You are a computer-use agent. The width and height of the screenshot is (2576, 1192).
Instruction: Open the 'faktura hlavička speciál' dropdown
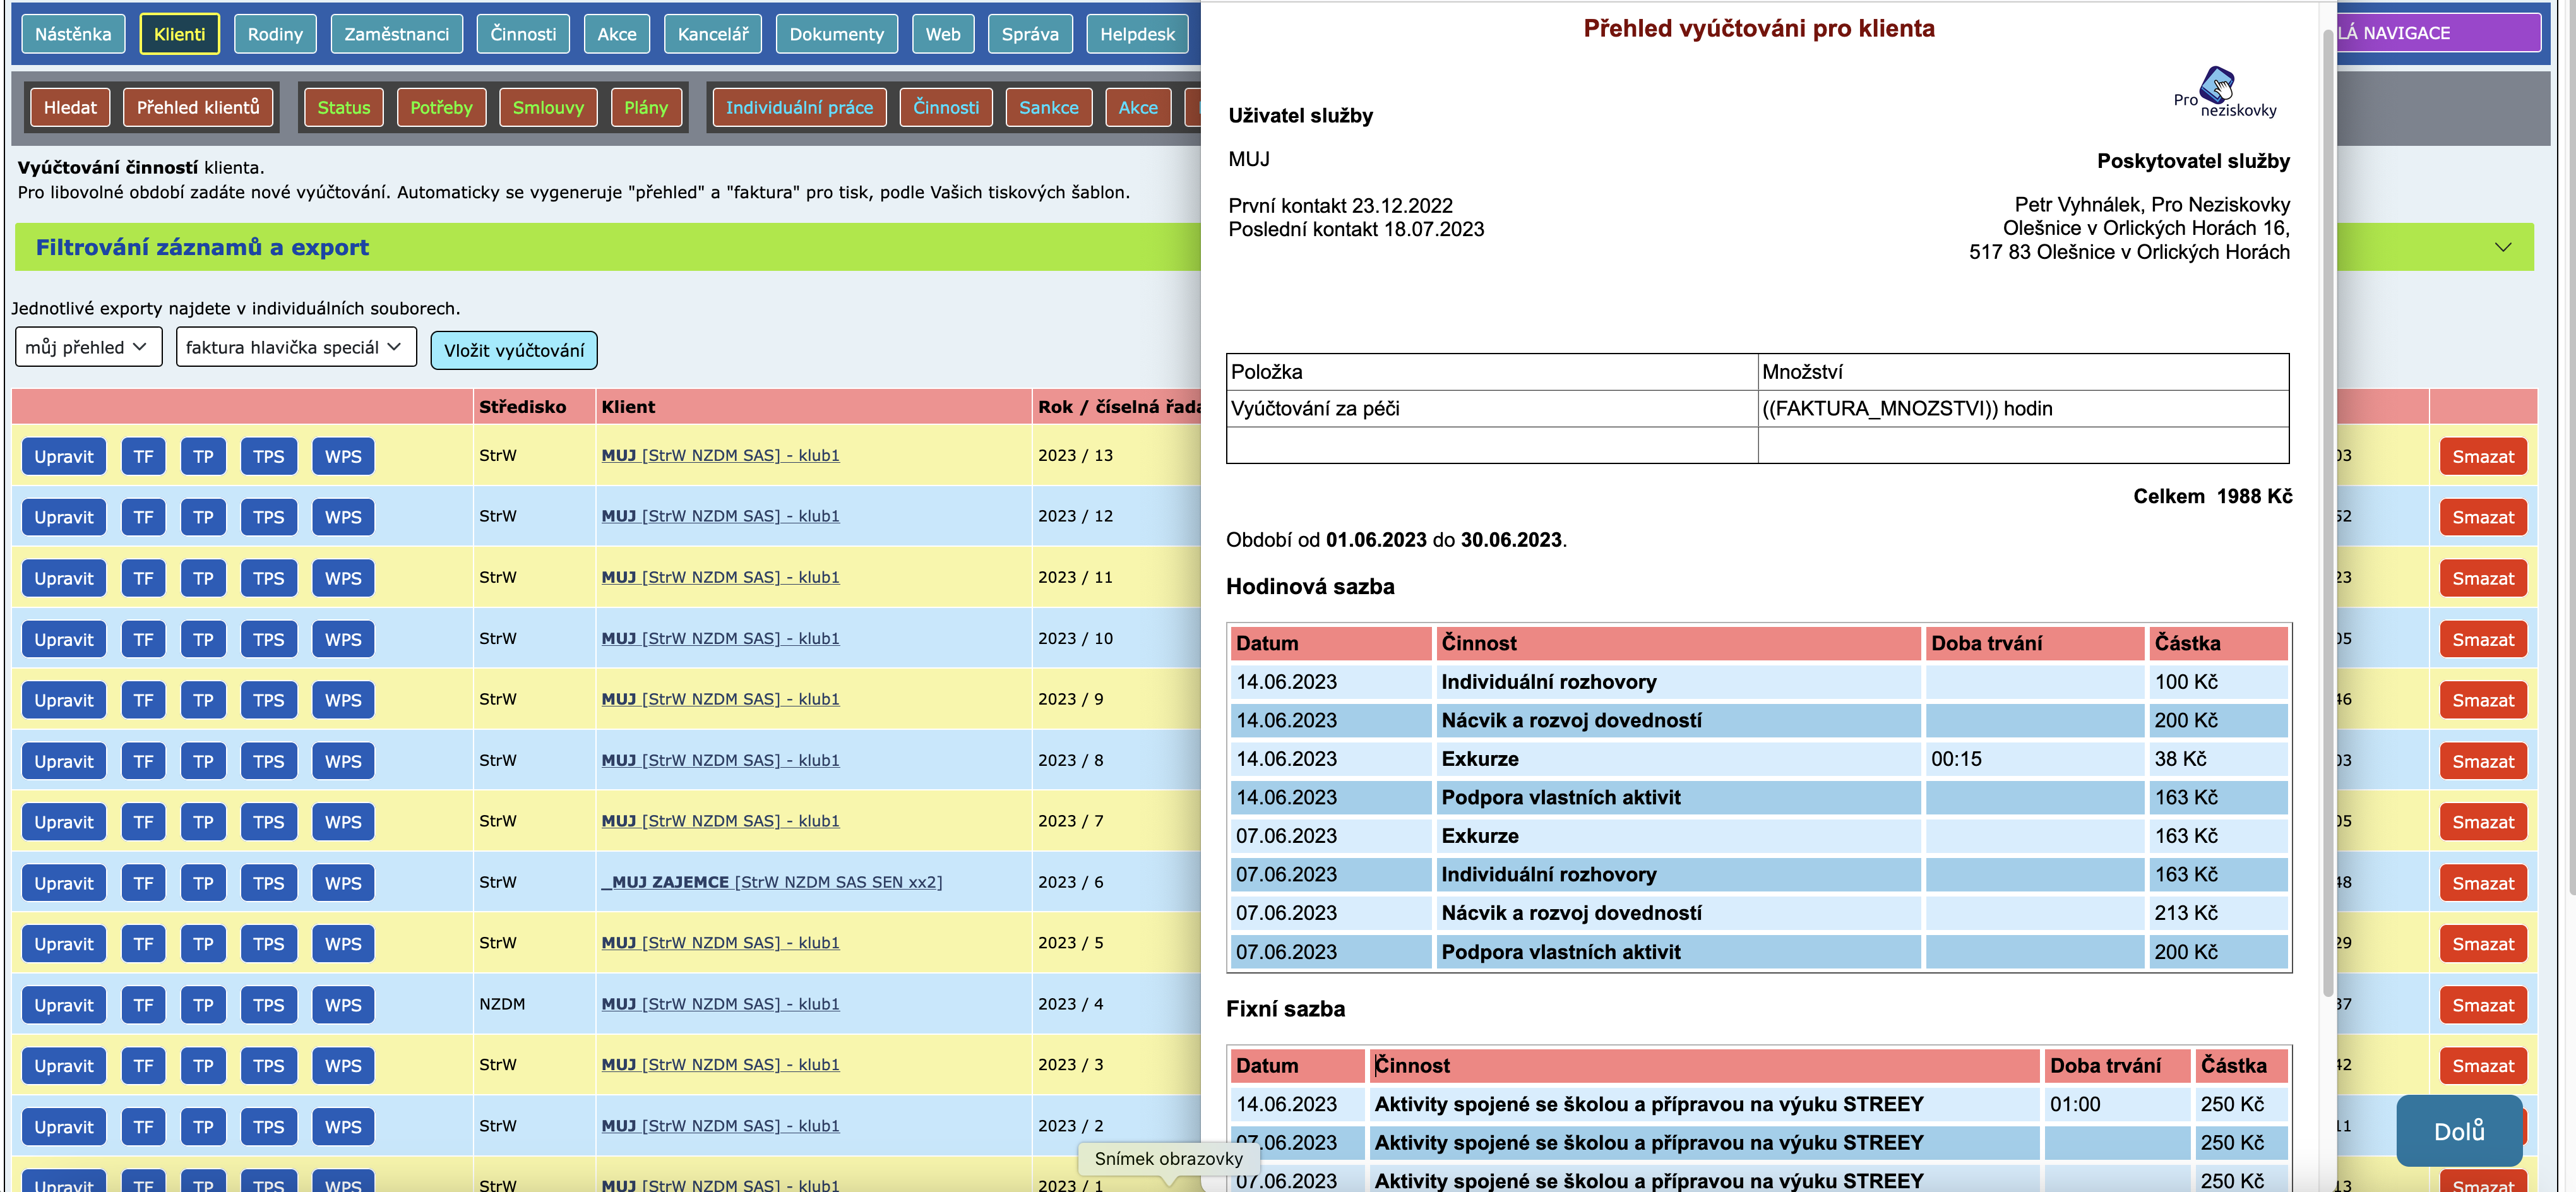pyautogui.click(x=295, y=347)
